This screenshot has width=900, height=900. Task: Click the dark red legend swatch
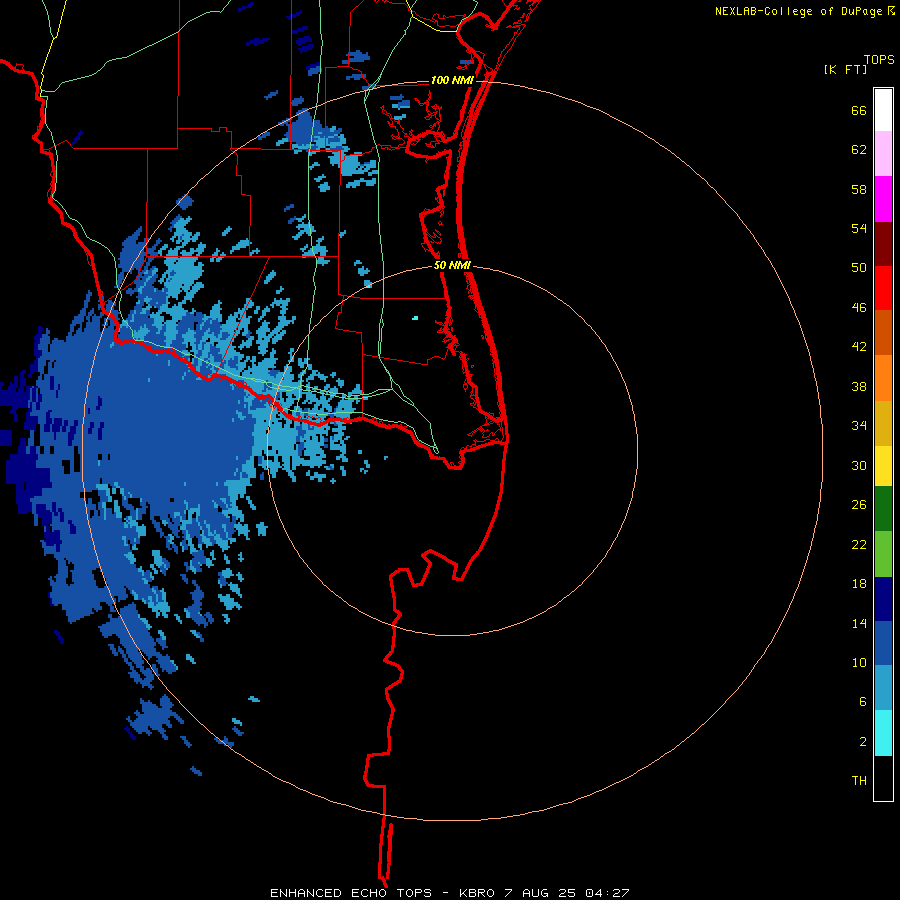[883, 244]
